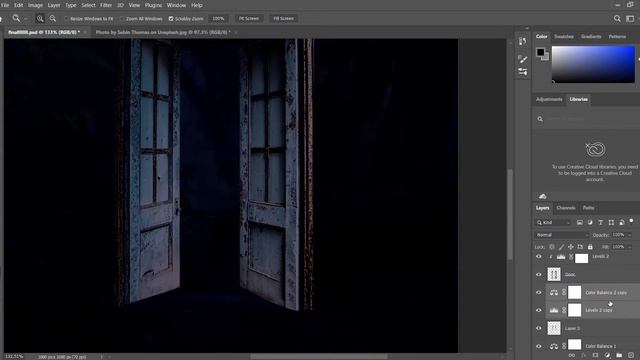Click the Door layer thumbnail
Screen dimensions: 640x360
pos(554,274)
